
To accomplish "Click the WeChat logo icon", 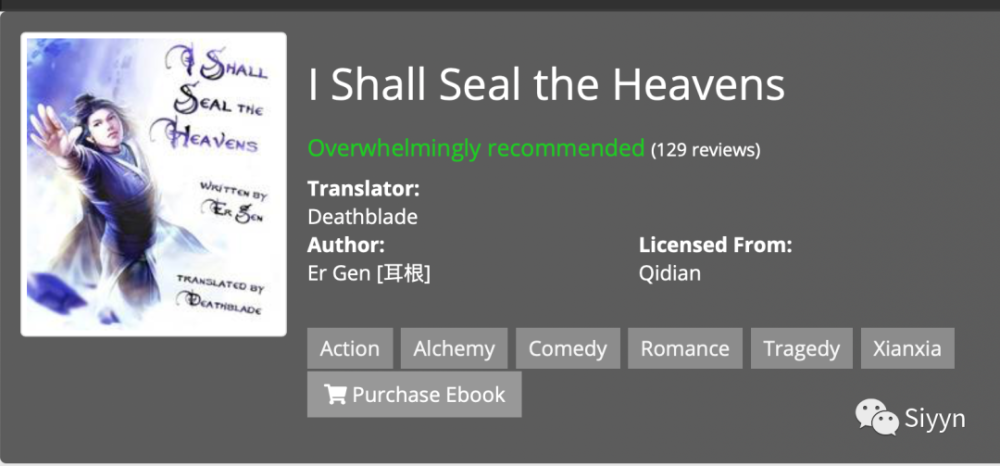I will point(877,417).
